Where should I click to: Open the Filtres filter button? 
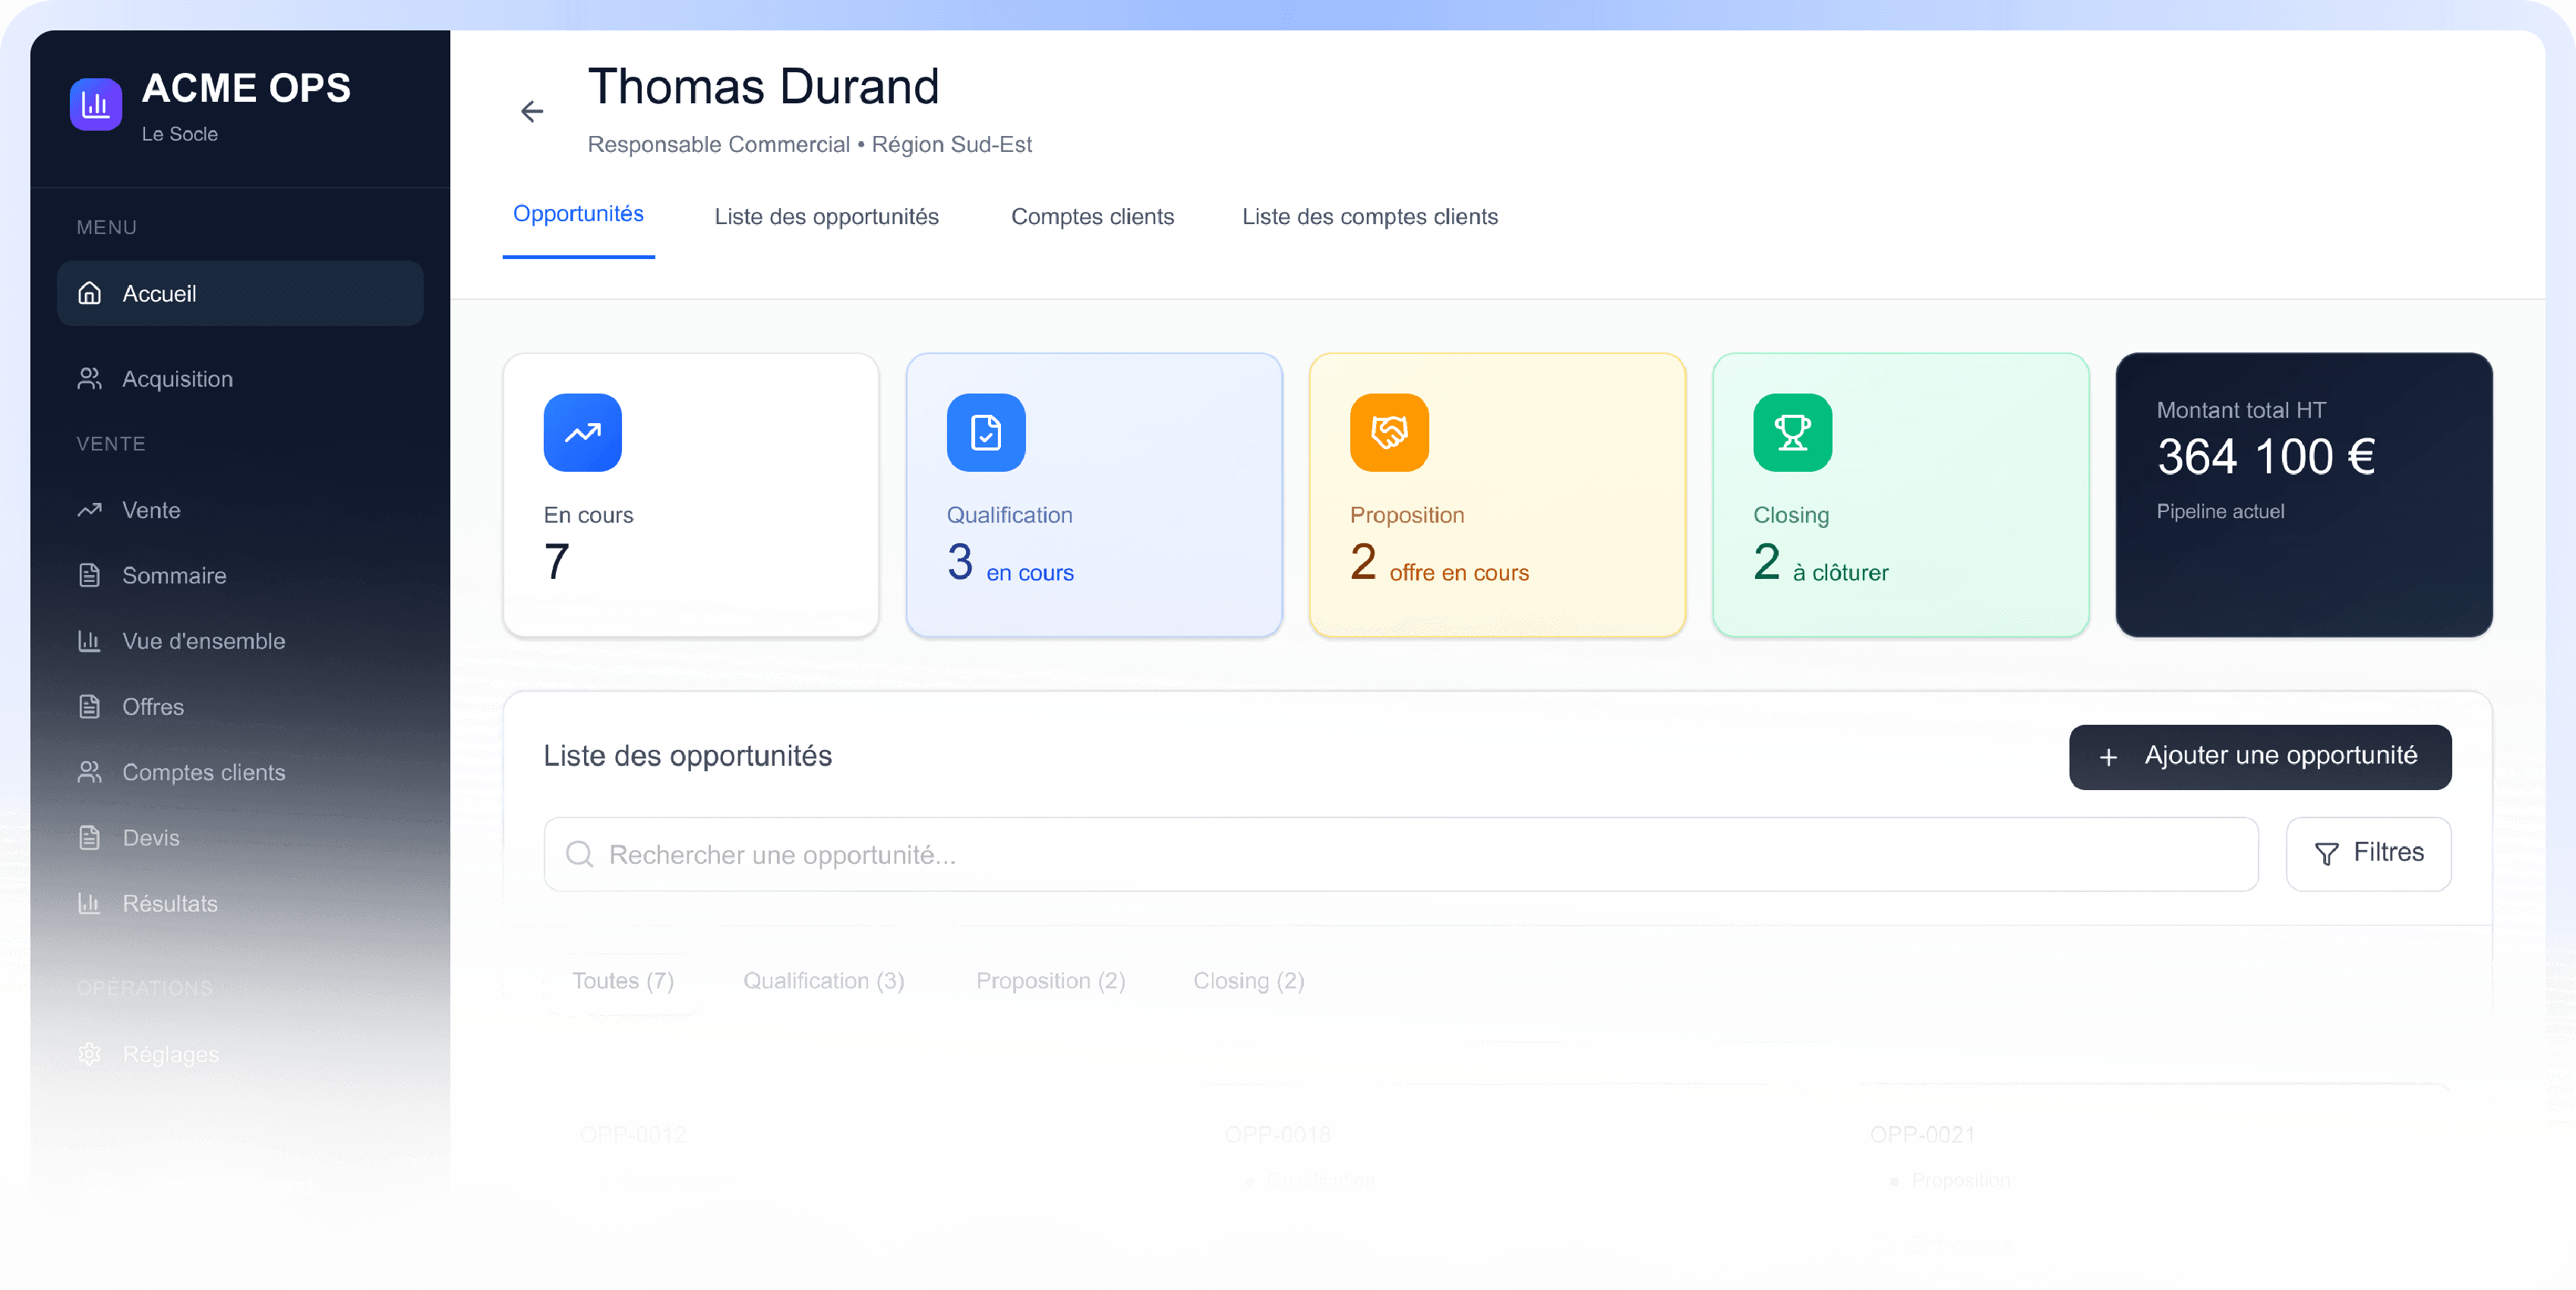2367,853
